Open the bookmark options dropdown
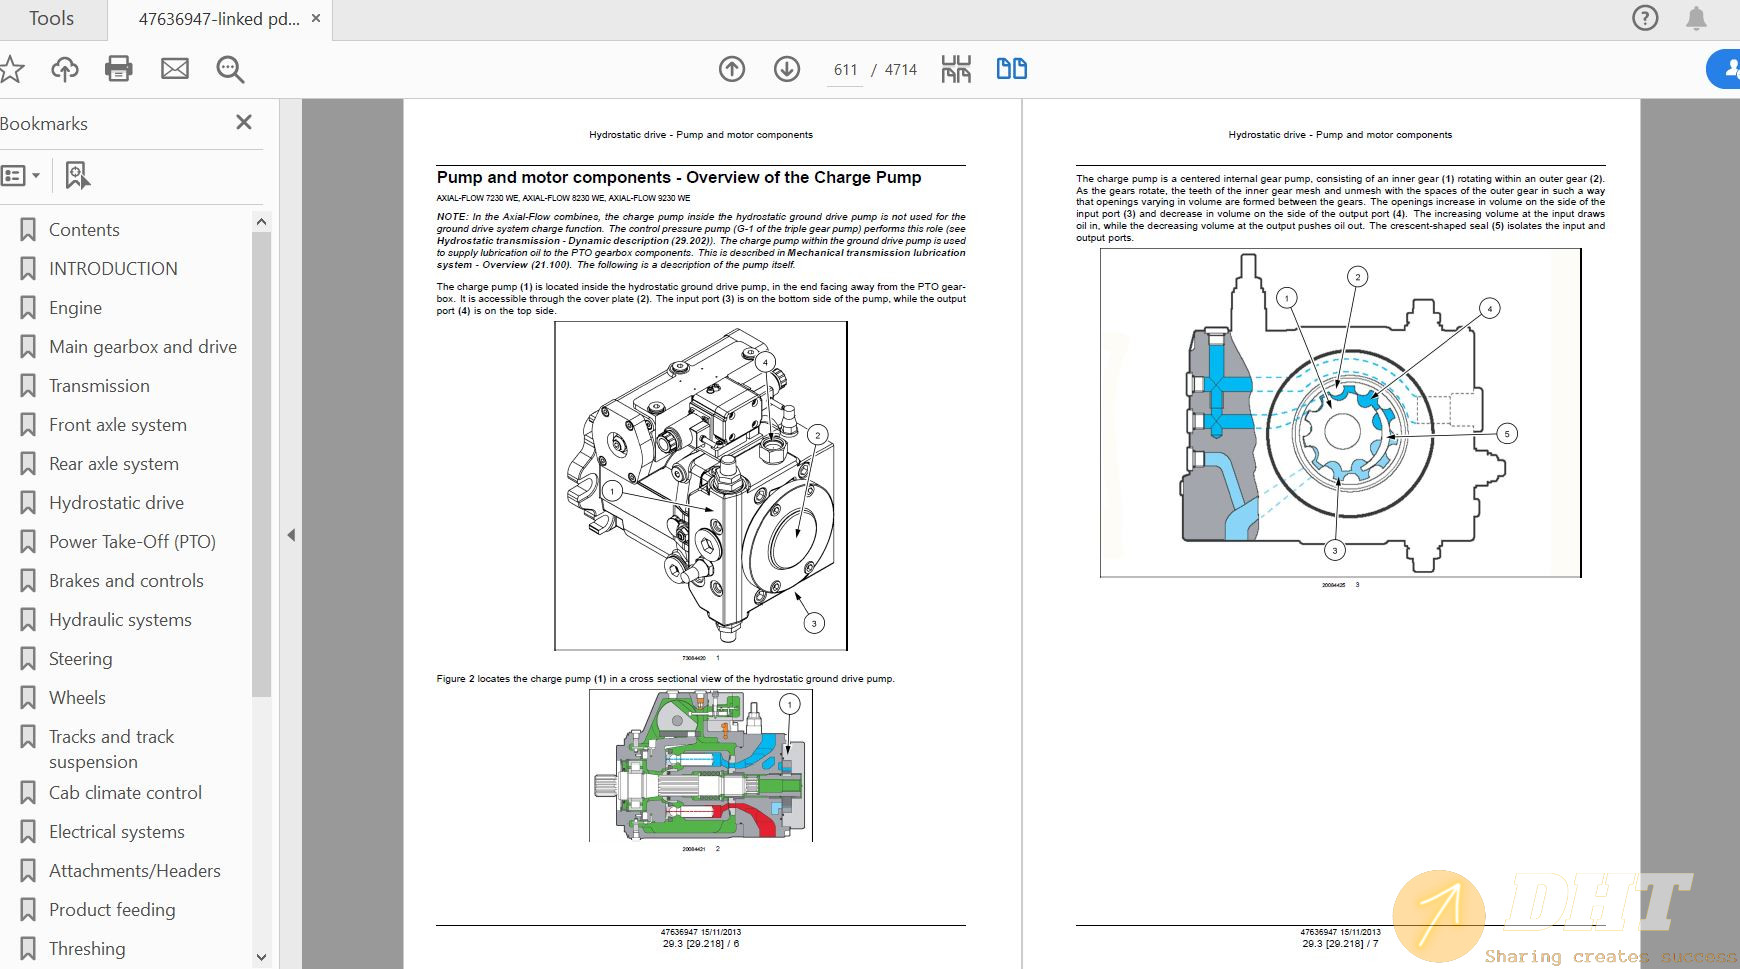 click(x=20, y=176)
